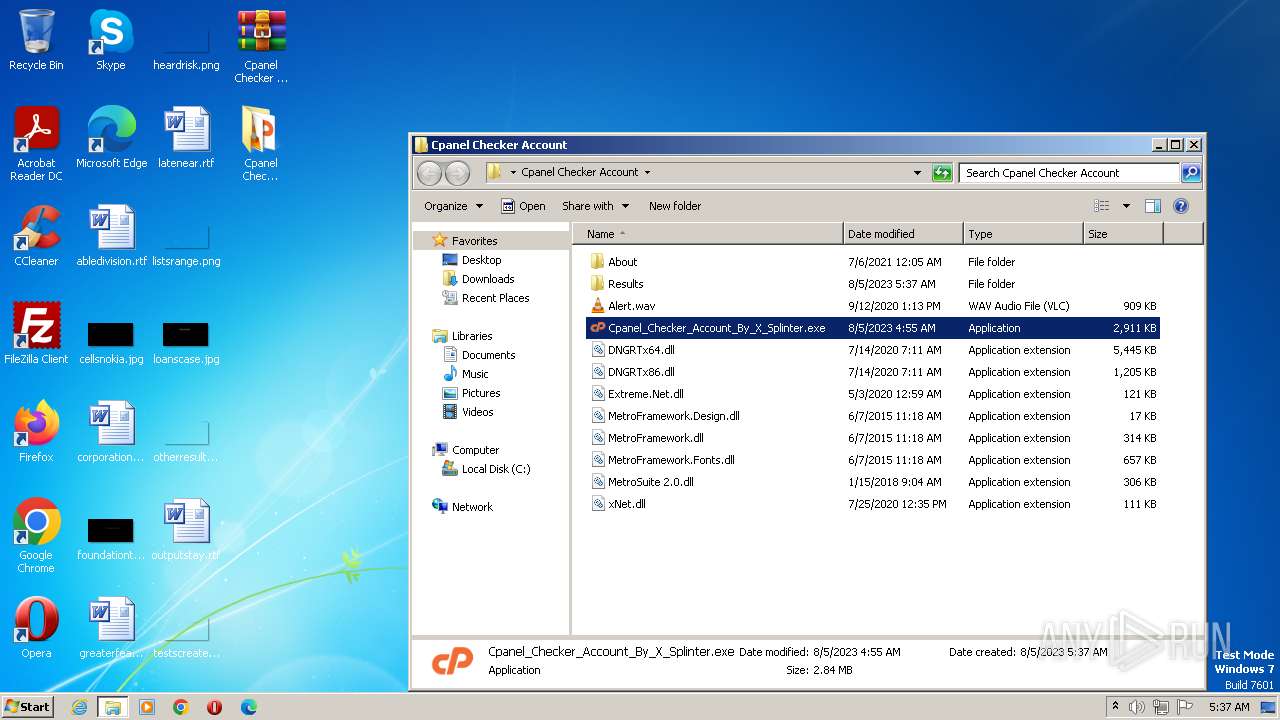Open Windows Media Player taskbar icon
Image resolution: width=1280 pixels, height=720 pixels.
(147, 707)
